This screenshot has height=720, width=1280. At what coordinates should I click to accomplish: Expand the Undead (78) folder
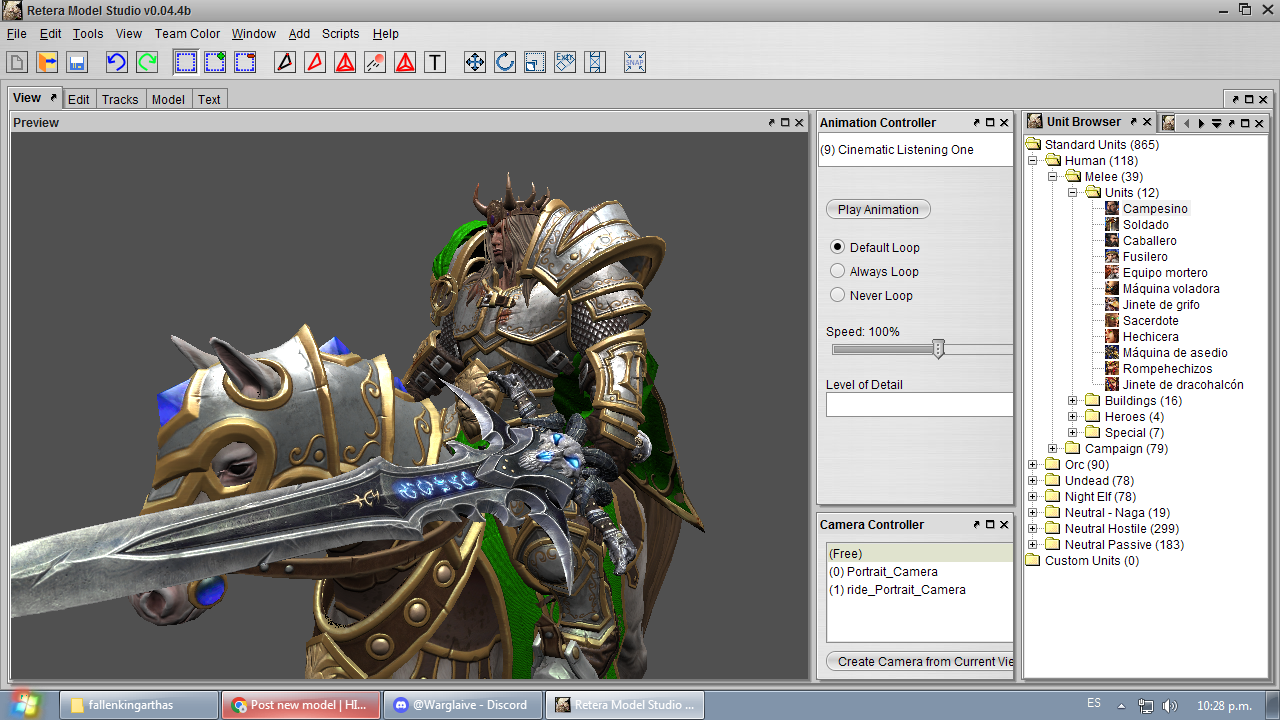point(1034,481)
